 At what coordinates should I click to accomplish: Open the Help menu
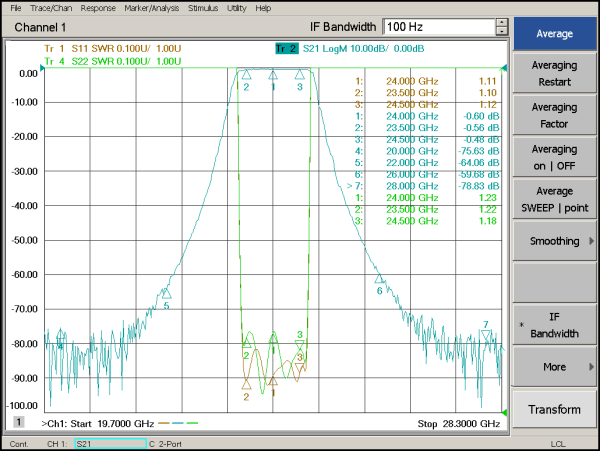pos(263,8)
